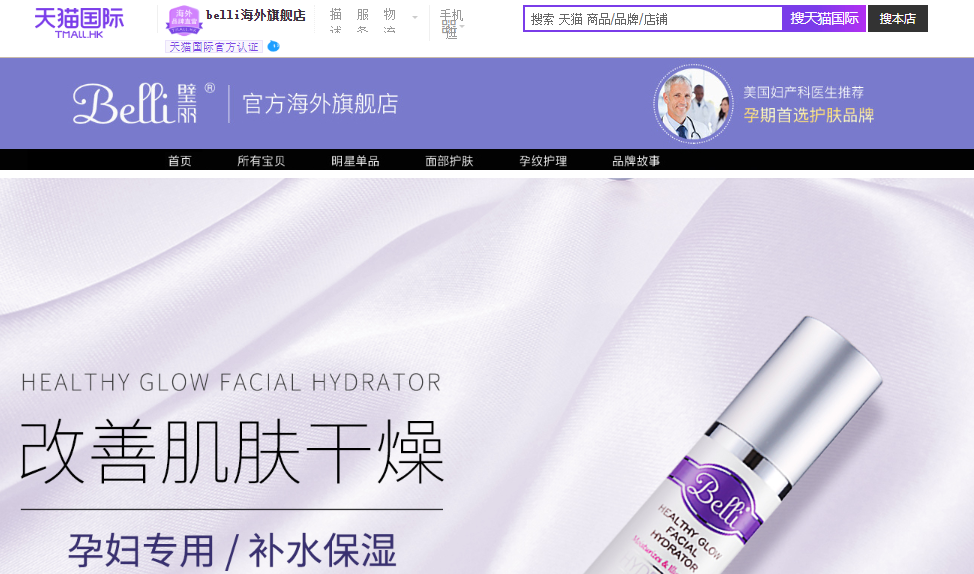Open the Tmall.HK 天猫国际 logo
The image size is (974, 574).
point(79,23)
